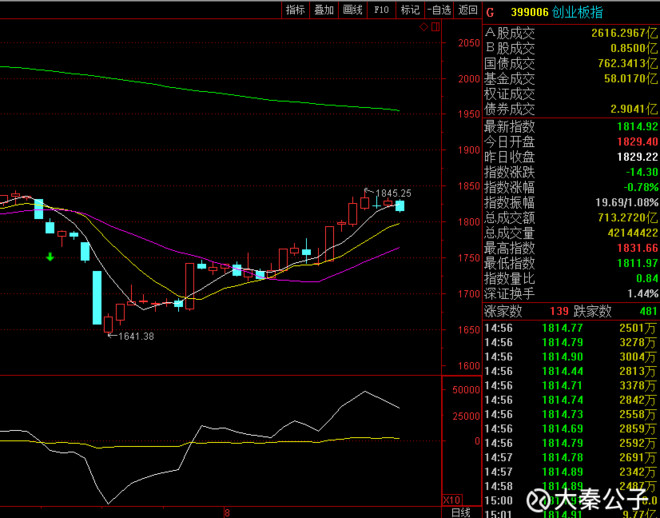Select the 最新指数 value row
This screenshot has height=518, width=660.
click(x=570, y=126)
